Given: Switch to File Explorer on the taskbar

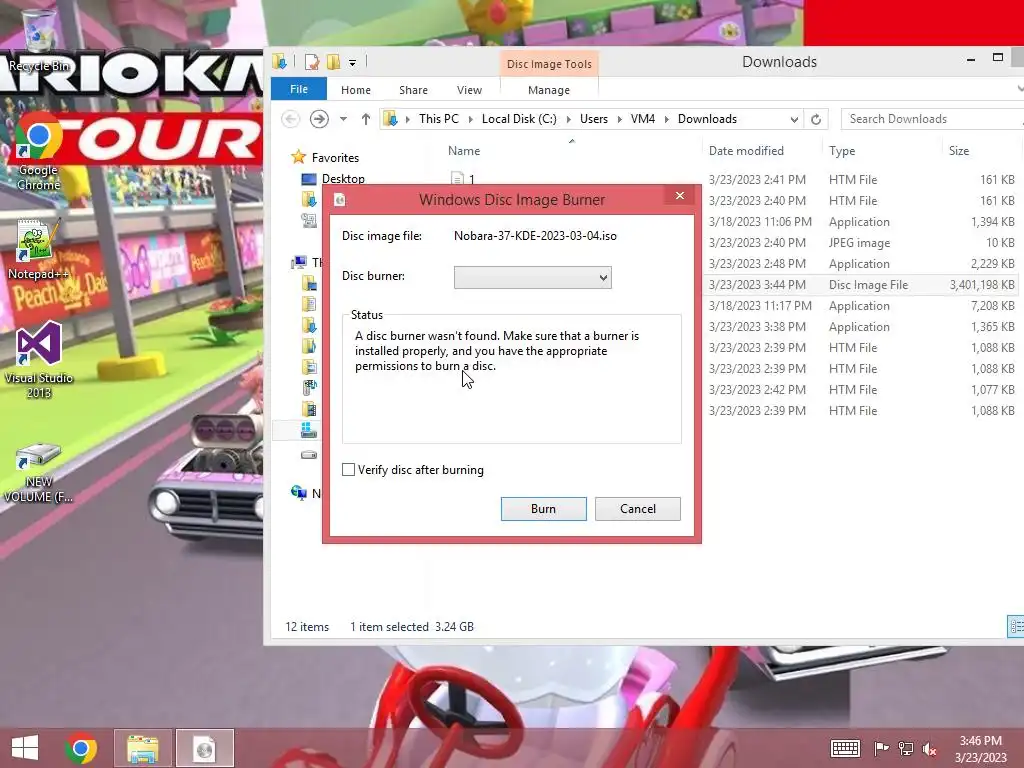Looking at the screenshot, I should (x=142, y=748).
